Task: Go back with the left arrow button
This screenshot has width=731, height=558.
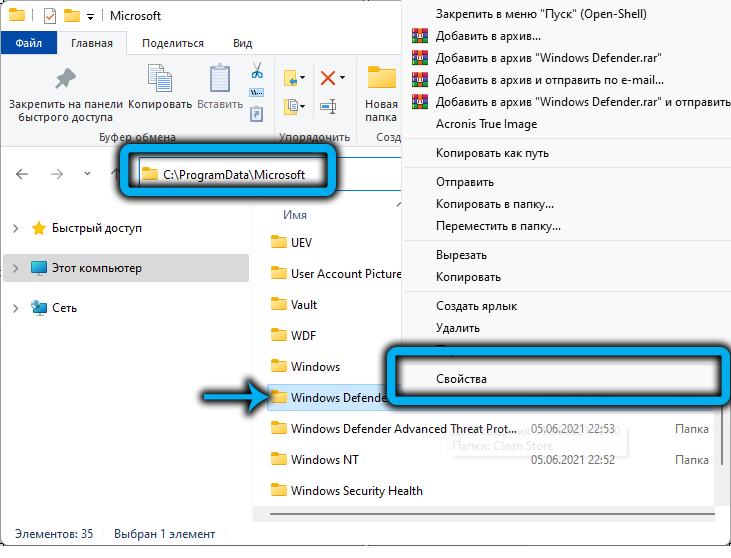Action: (22, 174)
